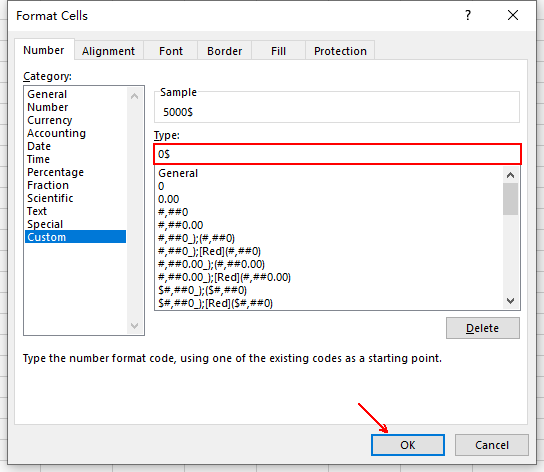
Task: Open the Protection tab
Action: point(340,51)
